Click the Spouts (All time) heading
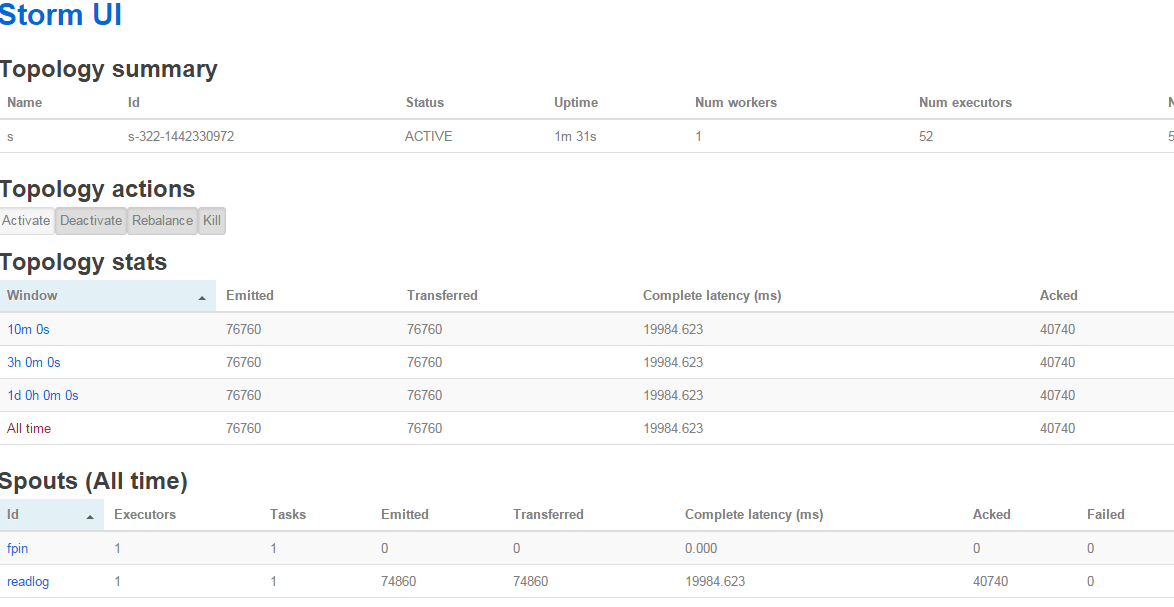Screen dimensions: 1174x607 coord(94,481)
